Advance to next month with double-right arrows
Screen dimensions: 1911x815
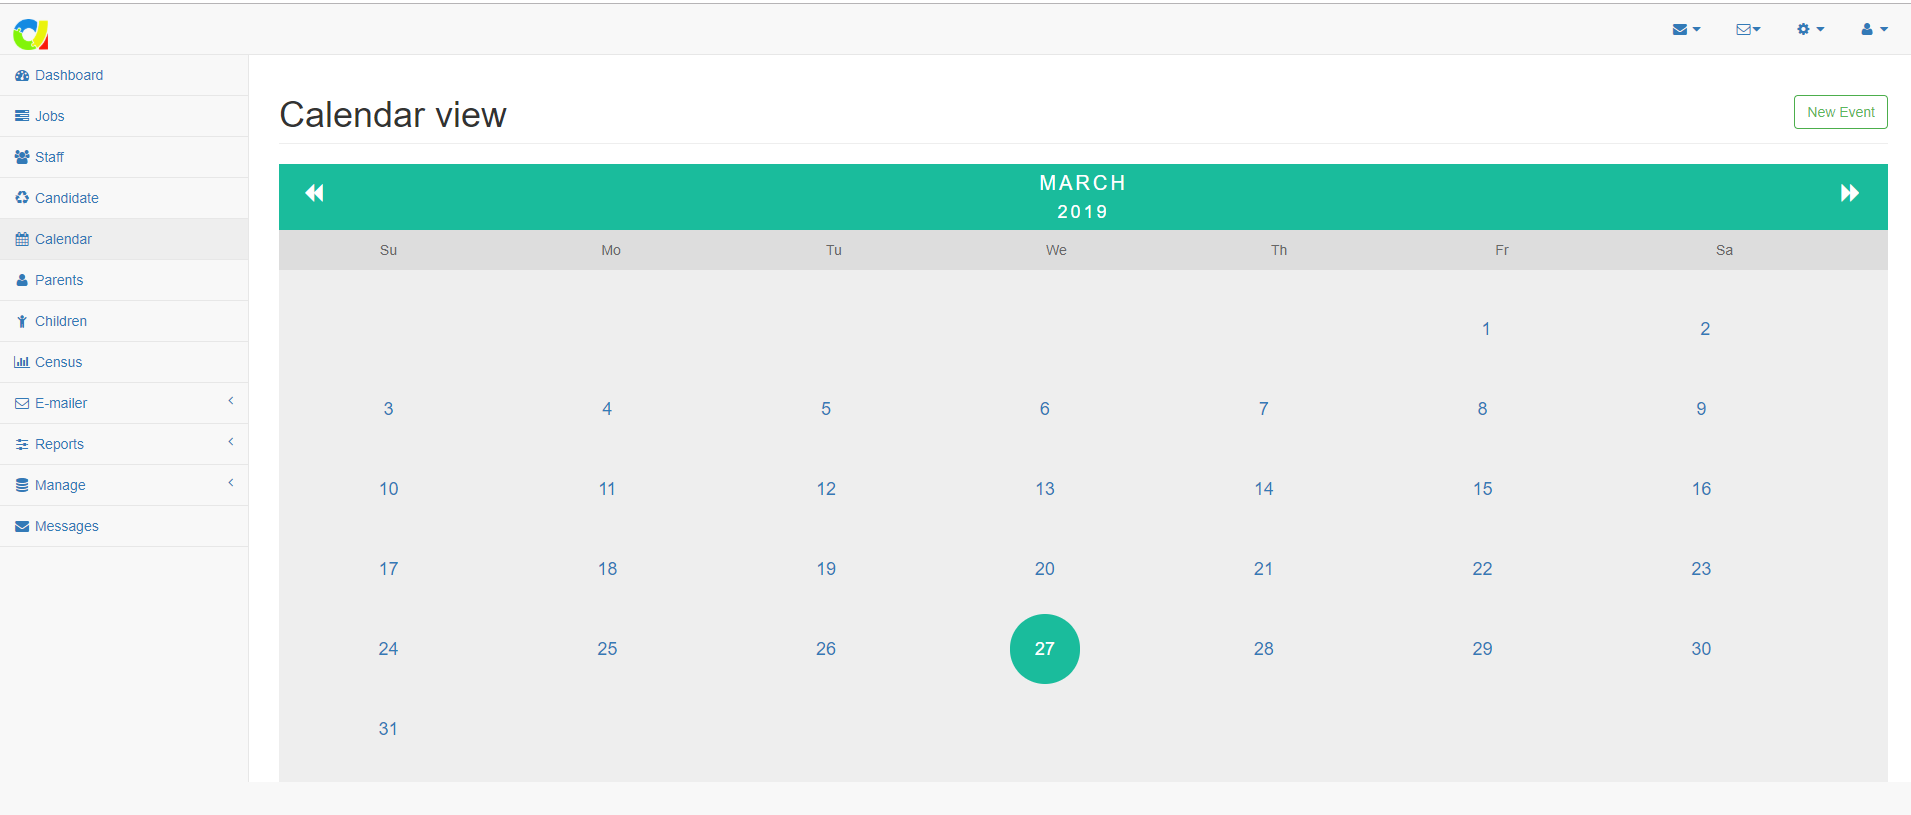point(1849,193)
